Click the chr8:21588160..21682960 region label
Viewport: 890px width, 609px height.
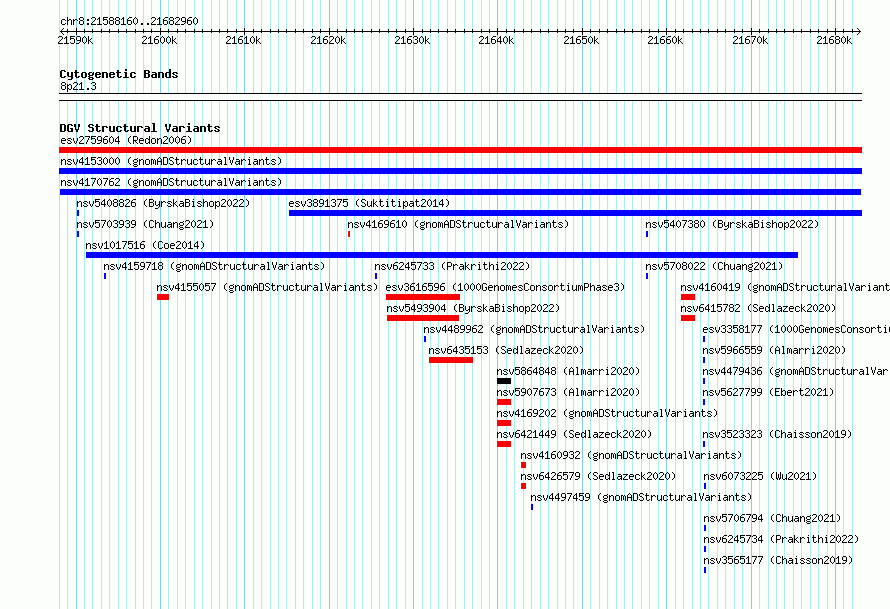[x=129, y=21]
